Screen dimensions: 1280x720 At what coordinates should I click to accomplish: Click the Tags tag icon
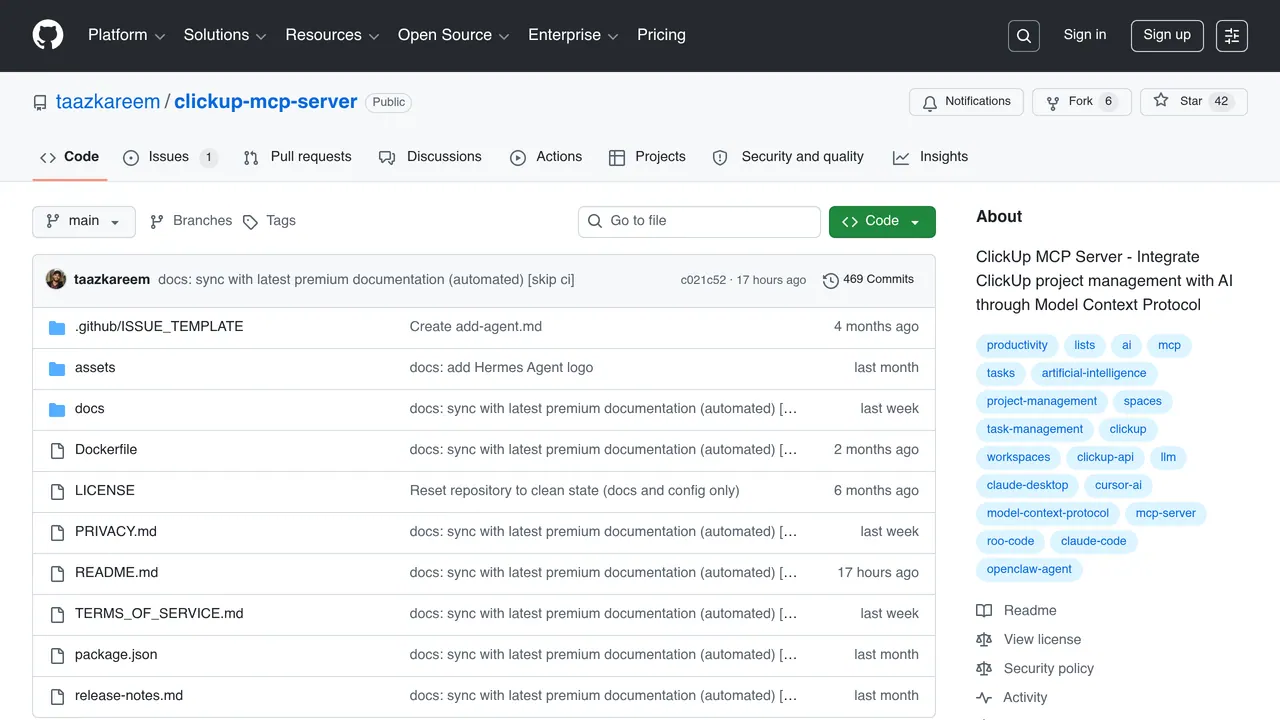coord(250,222)
